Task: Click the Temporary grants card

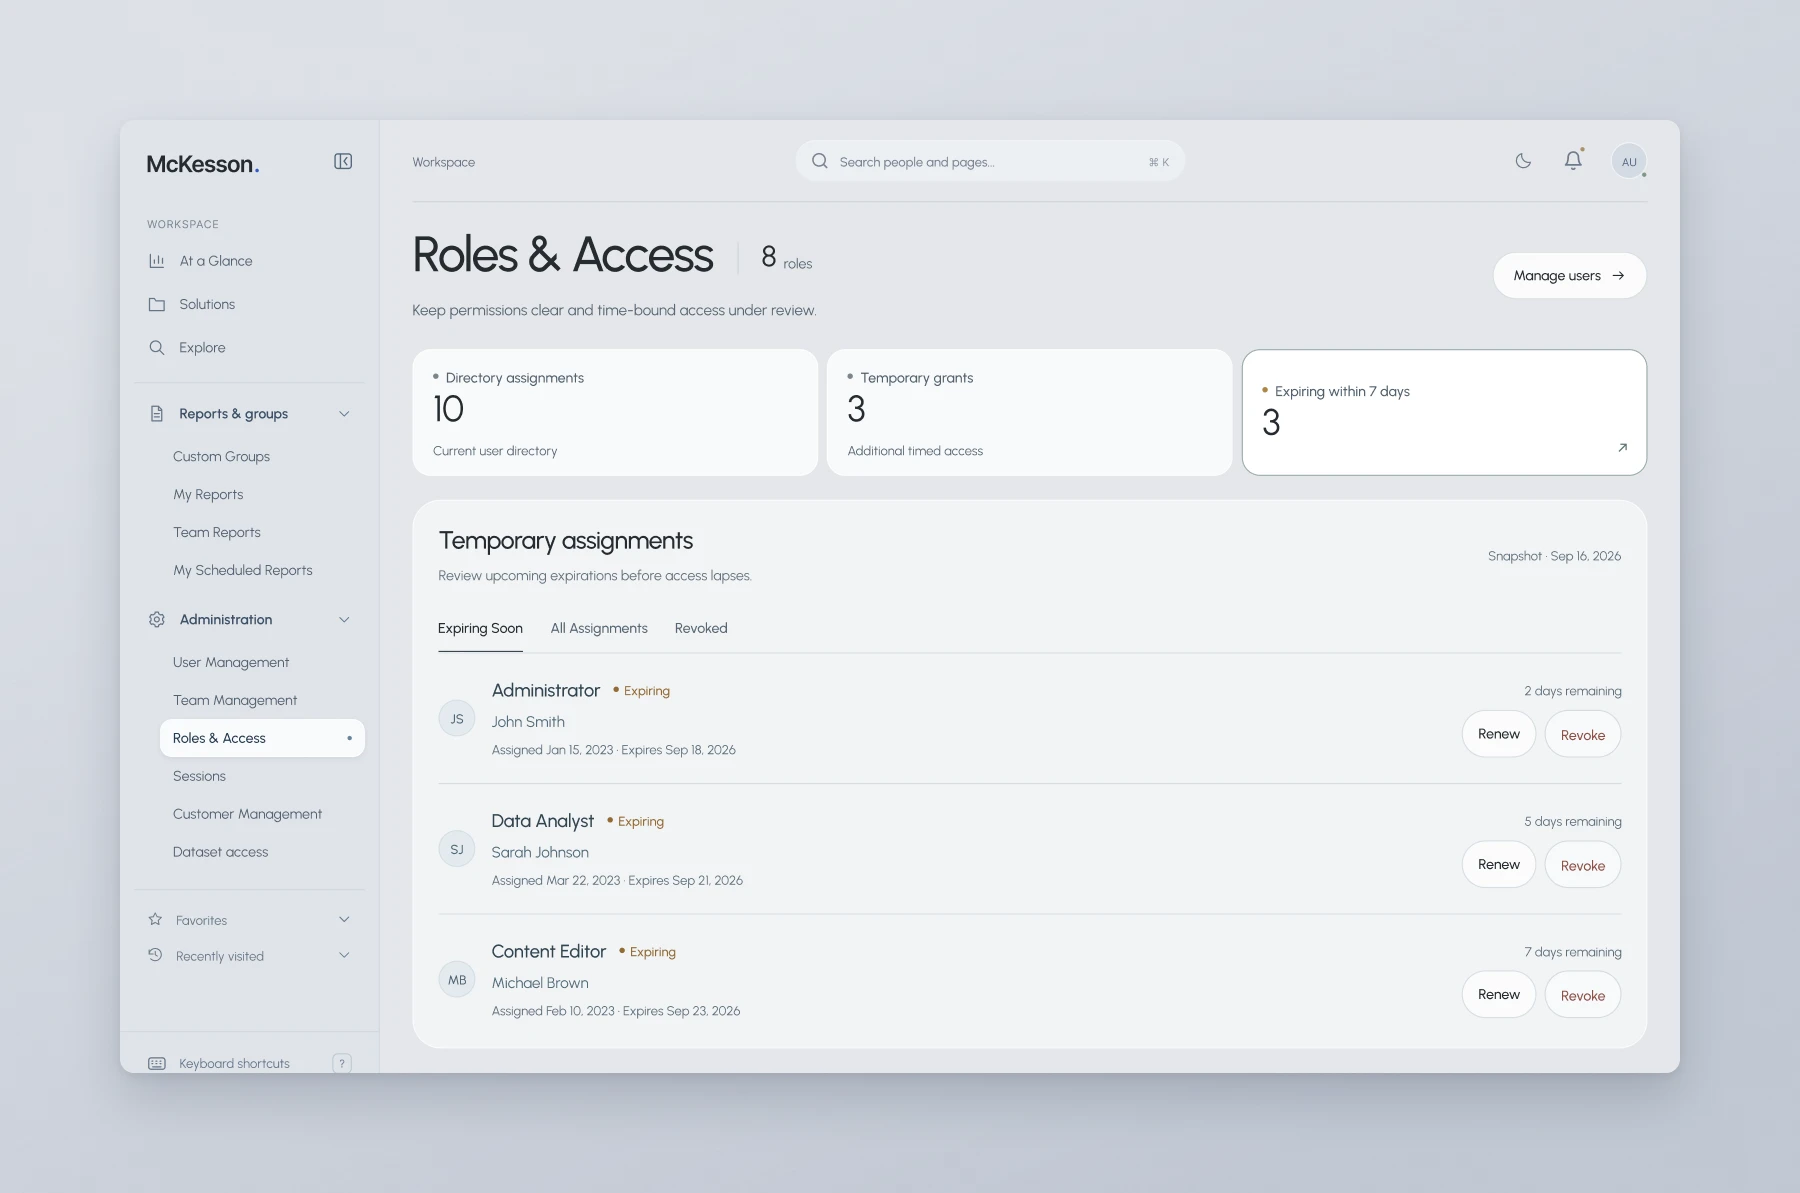Action: coord(1029,412)
